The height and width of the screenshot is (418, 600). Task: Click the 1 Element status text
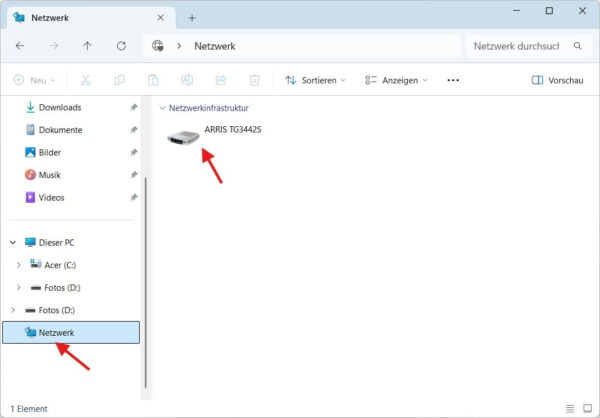[x=29, y=409]
